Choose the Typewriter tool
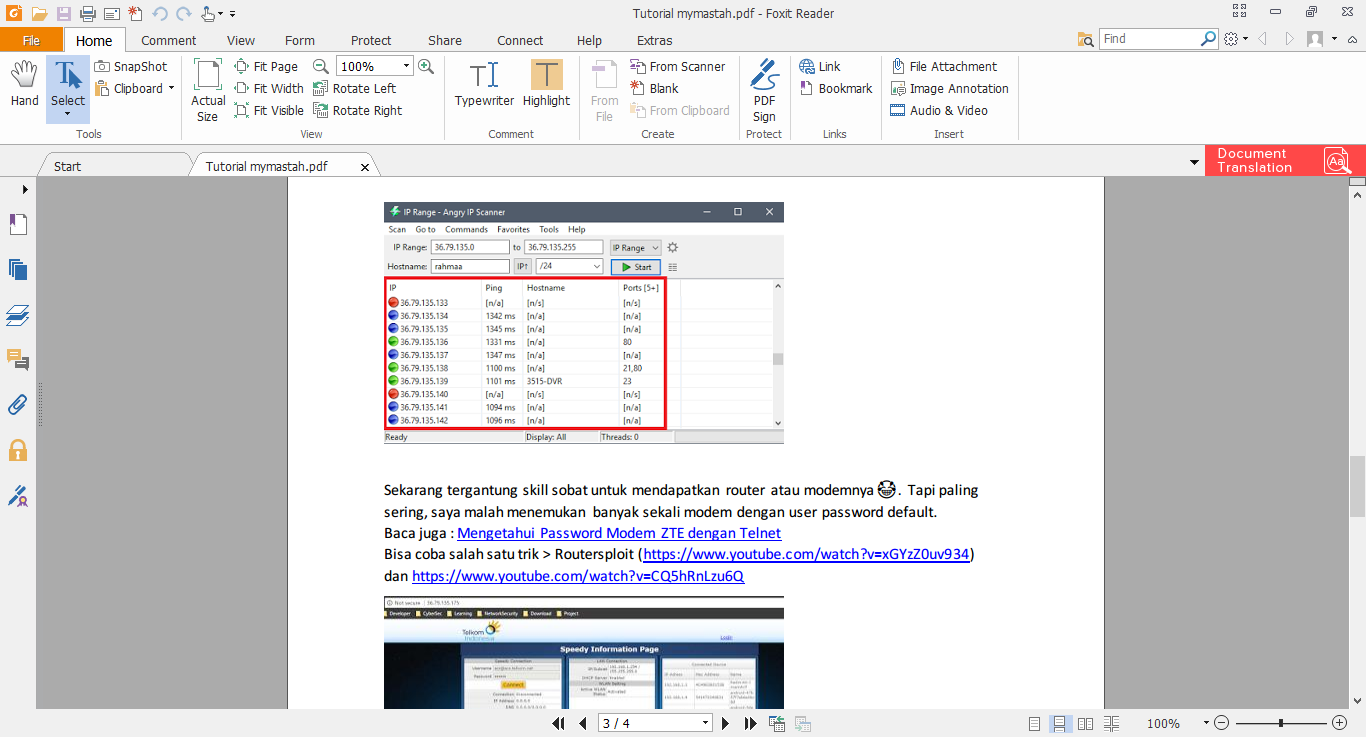1366x737 pixels. [x=484, y=84]
